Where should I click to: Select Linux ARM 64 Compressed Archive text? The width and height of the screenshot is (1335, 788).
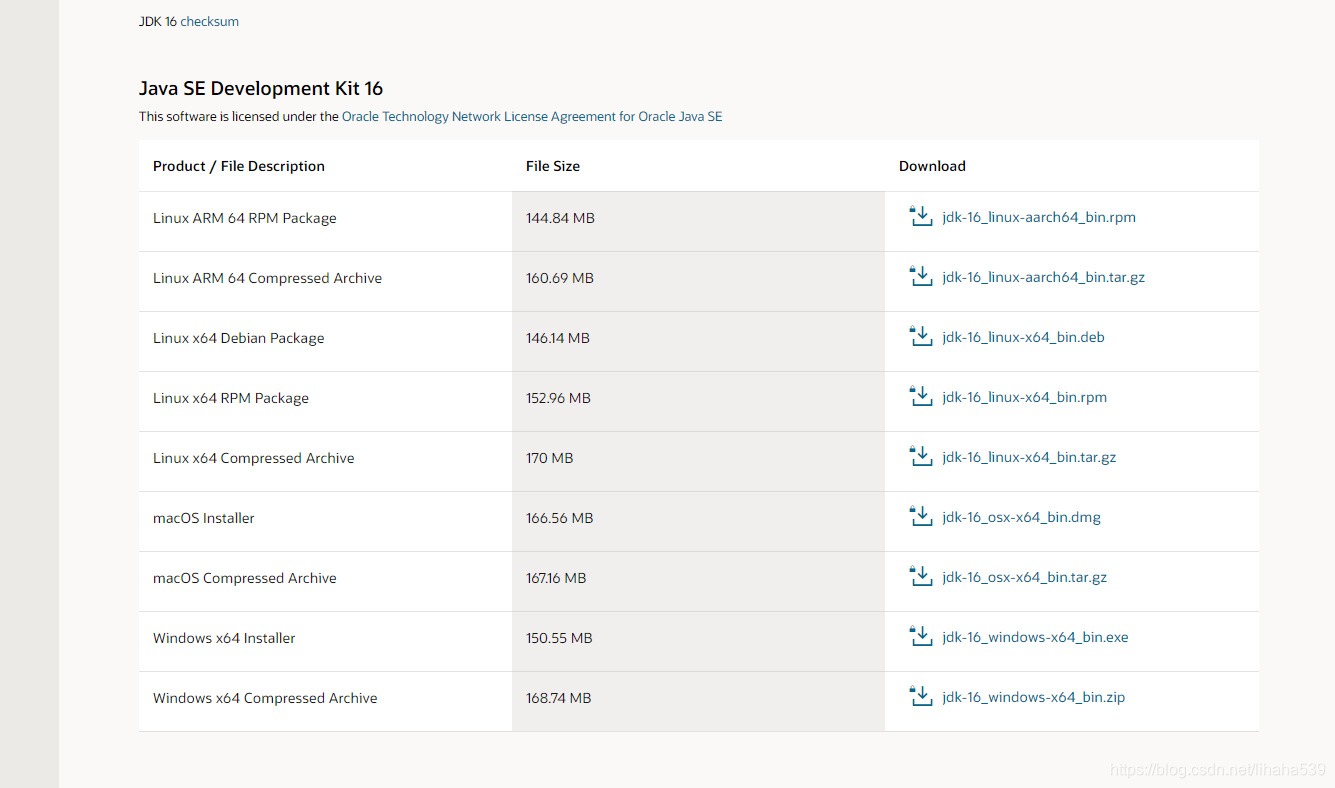pos(267,278)
